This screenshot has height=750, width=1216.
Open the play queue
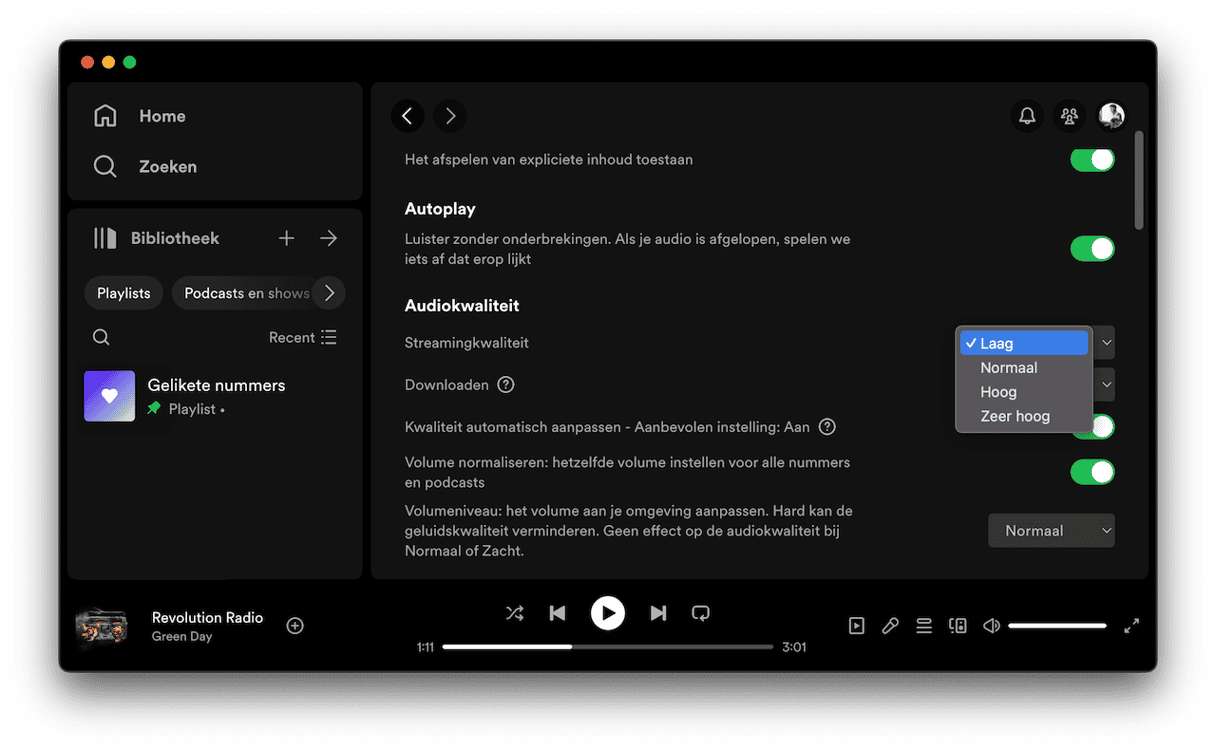tap(924, 626)
